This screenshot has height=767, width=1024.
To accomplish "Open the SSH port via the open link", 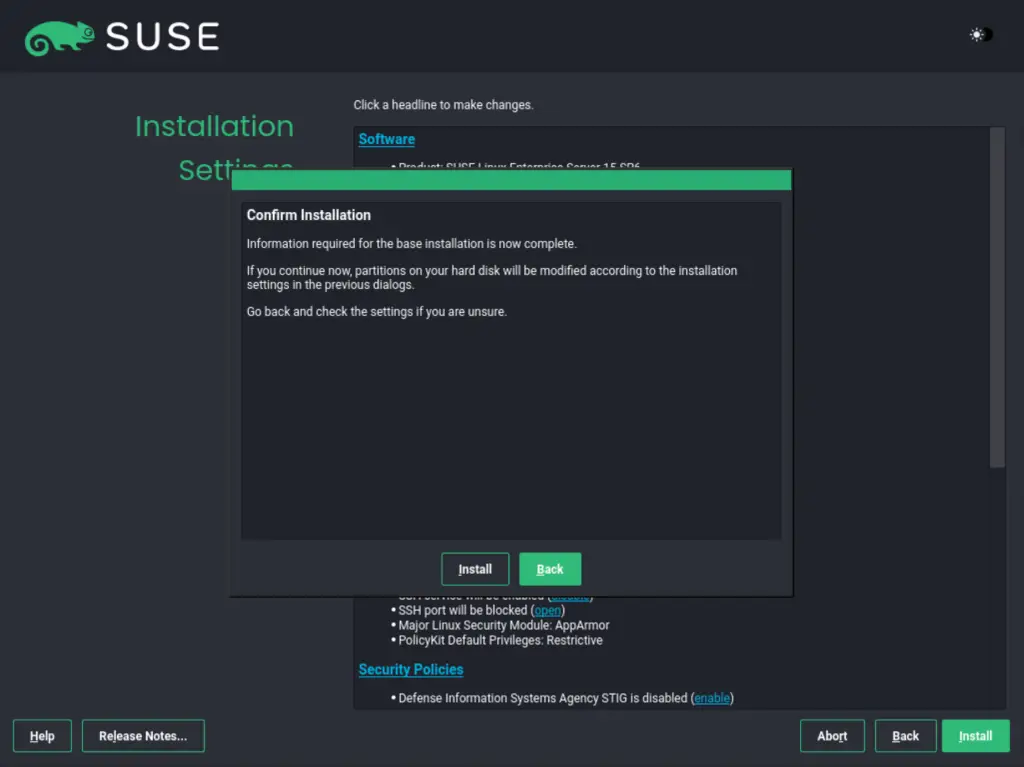I will pos(547,610).
